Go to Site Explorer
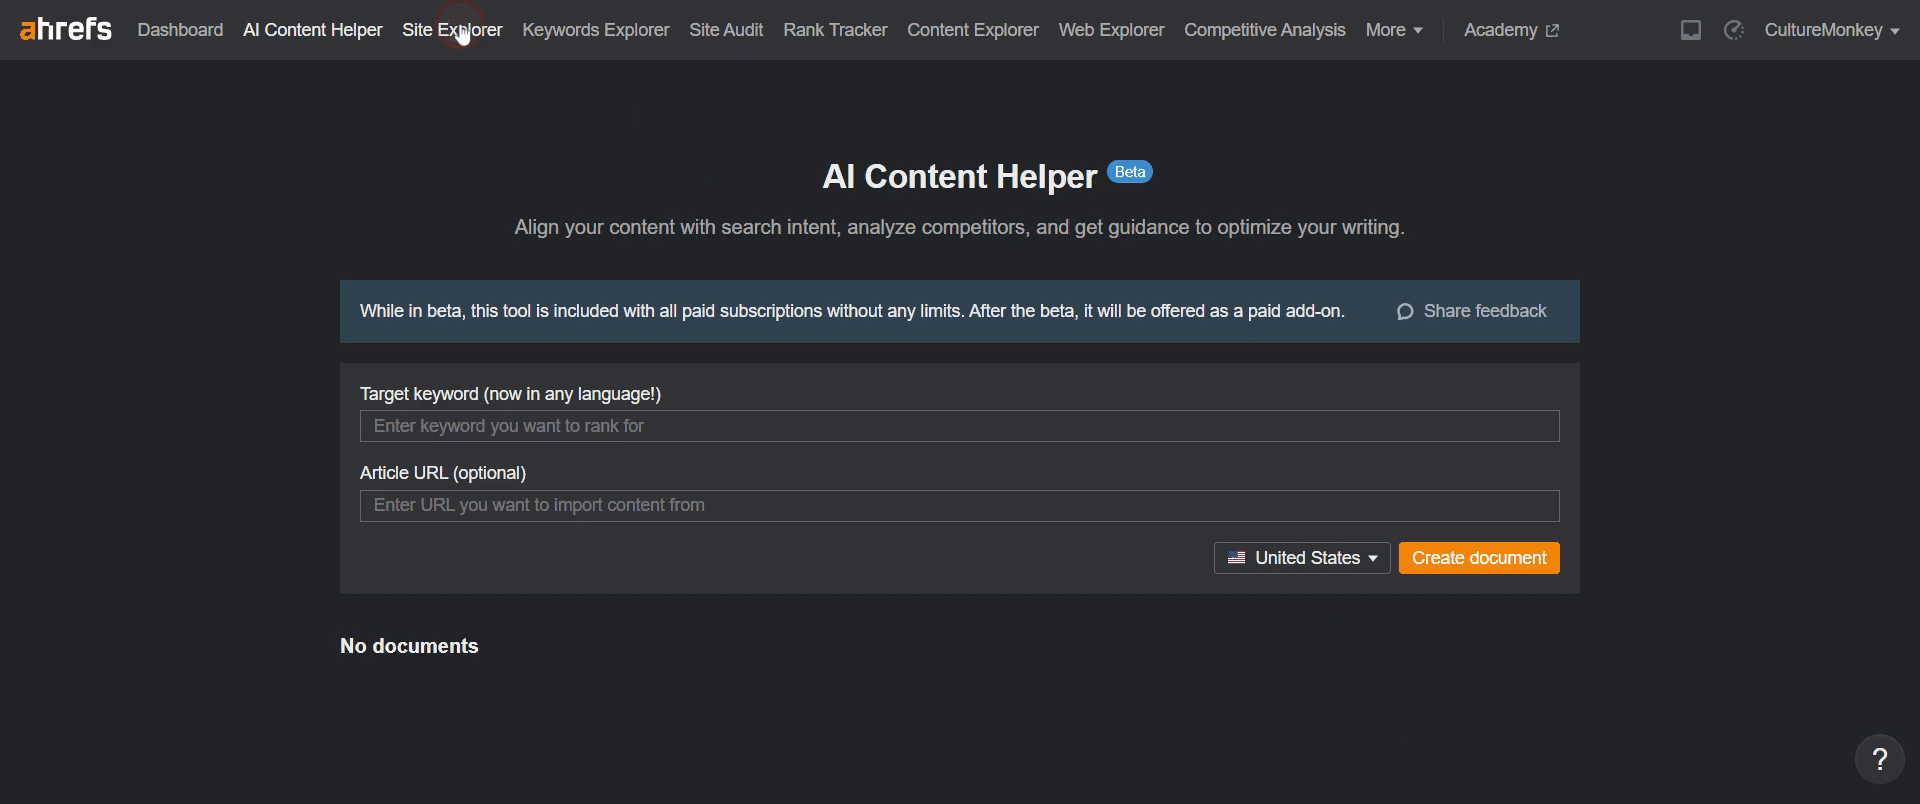Image resolution: width=1920 pixels, height=804 pixels. pos(452,30)
